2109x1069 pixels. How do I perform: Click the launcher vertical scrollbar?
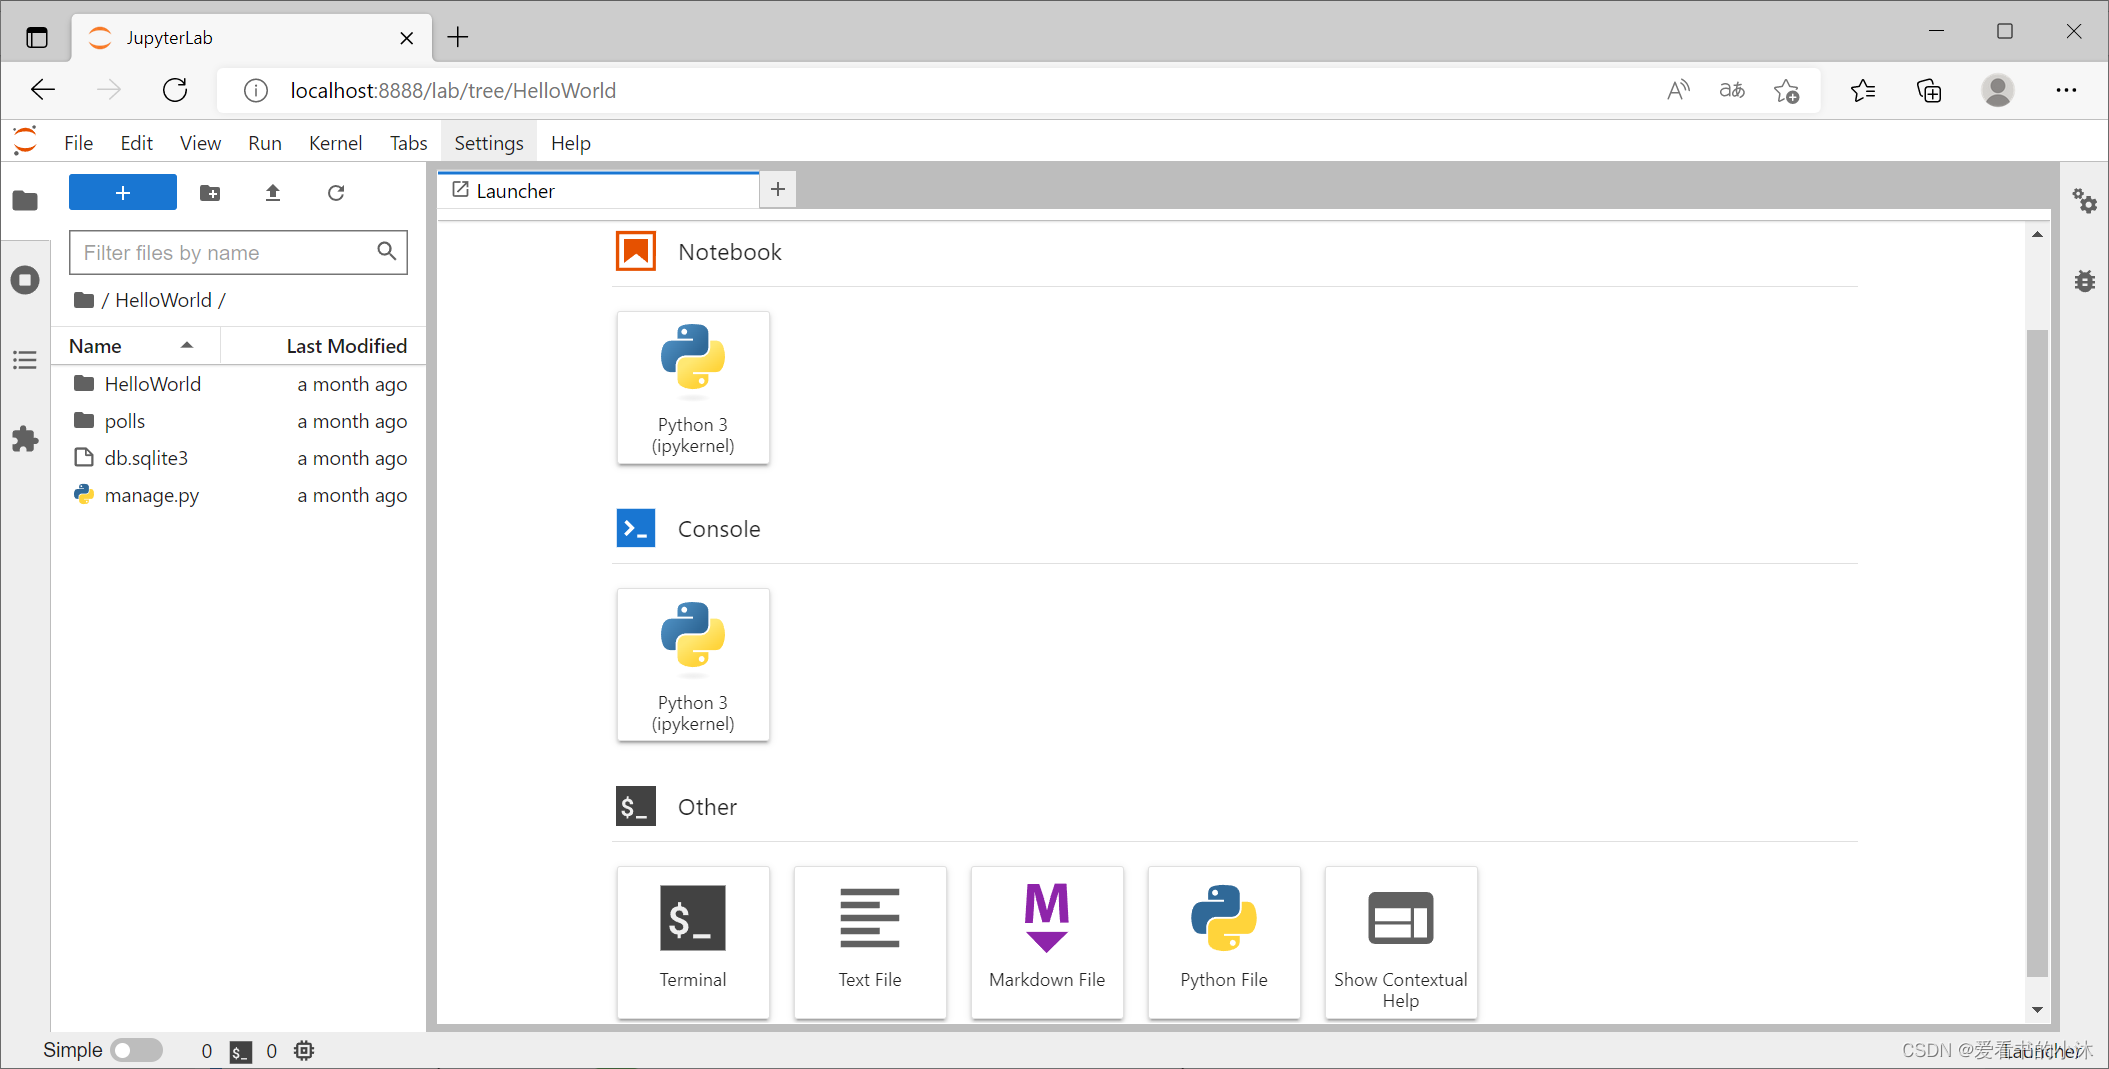point(2037,653)
